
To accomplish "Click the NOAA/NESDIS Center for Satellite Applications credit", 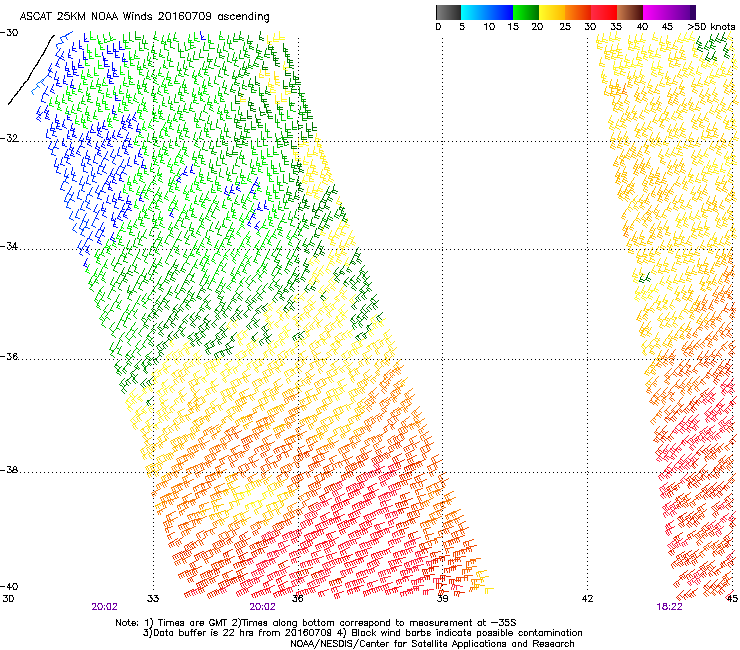I will (432, 644).
